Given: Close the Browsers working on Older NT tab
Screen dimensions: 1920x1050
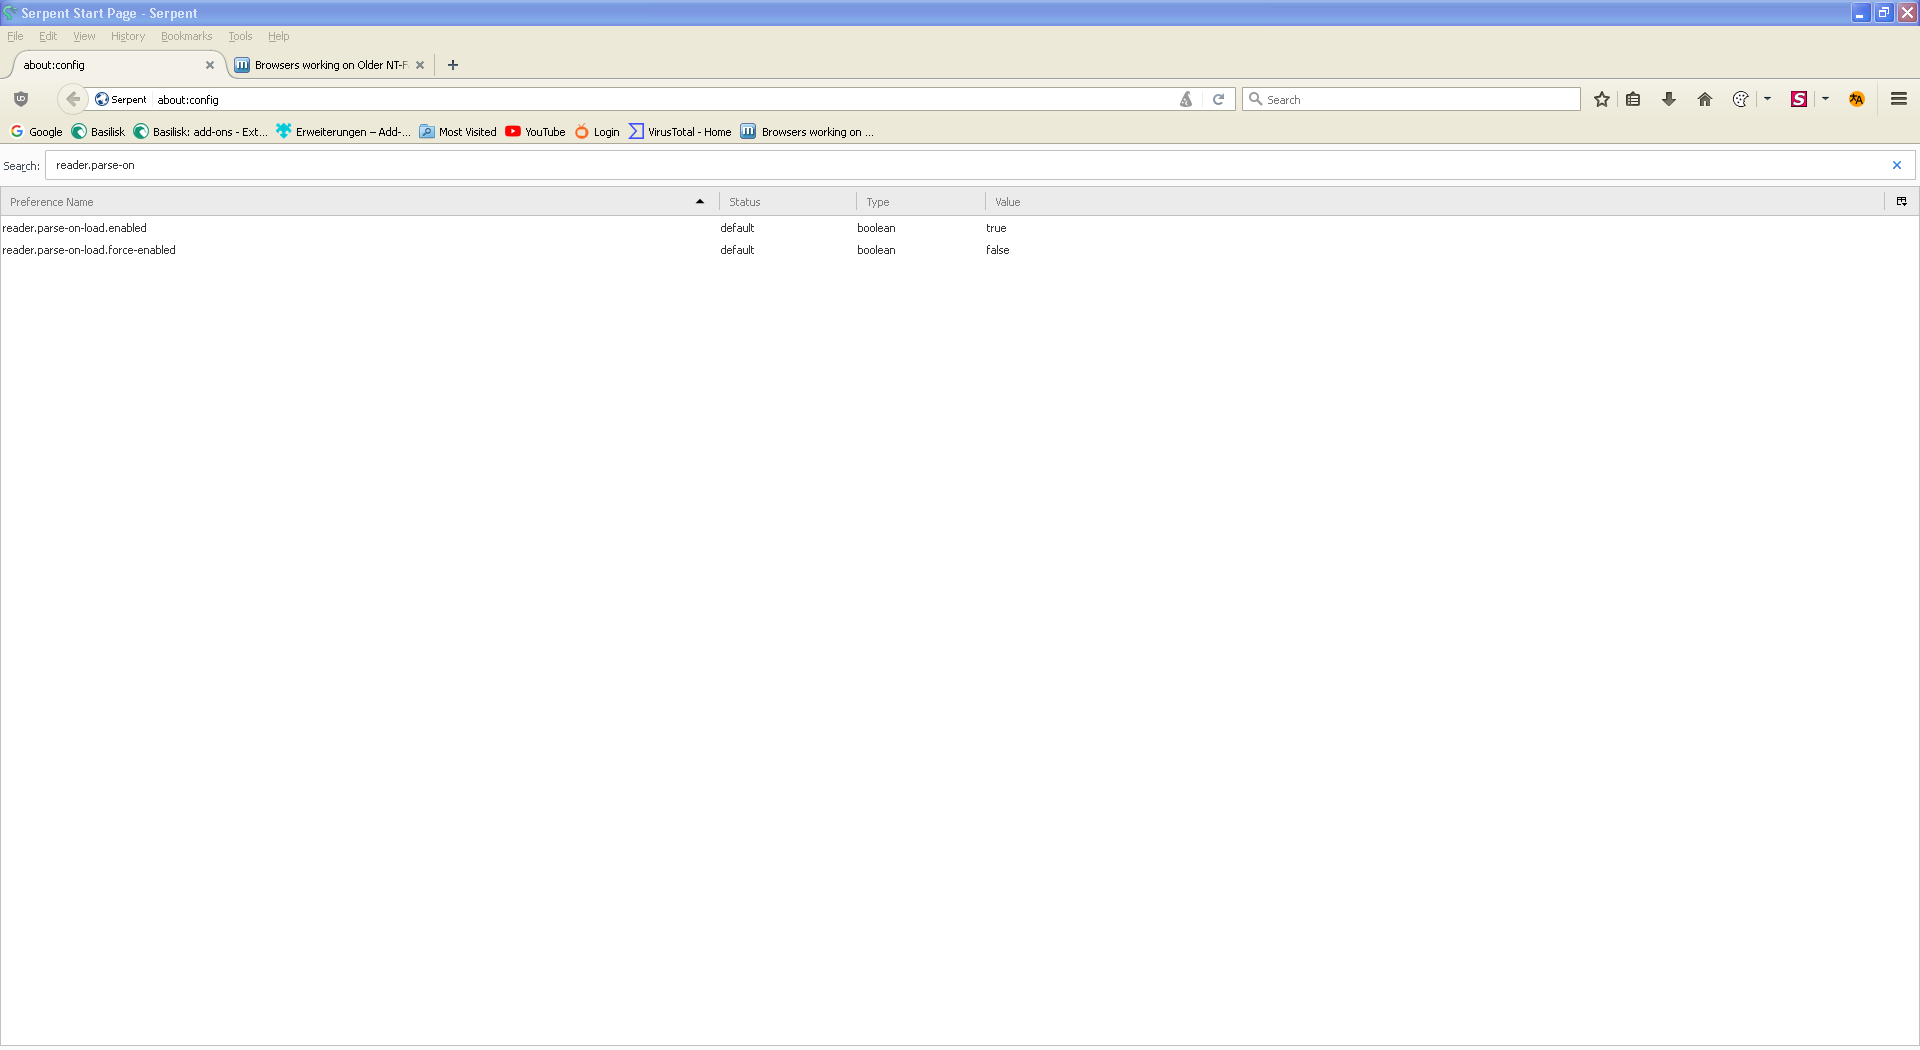Looking at the screenshot, I should click(x=420, y=65).
